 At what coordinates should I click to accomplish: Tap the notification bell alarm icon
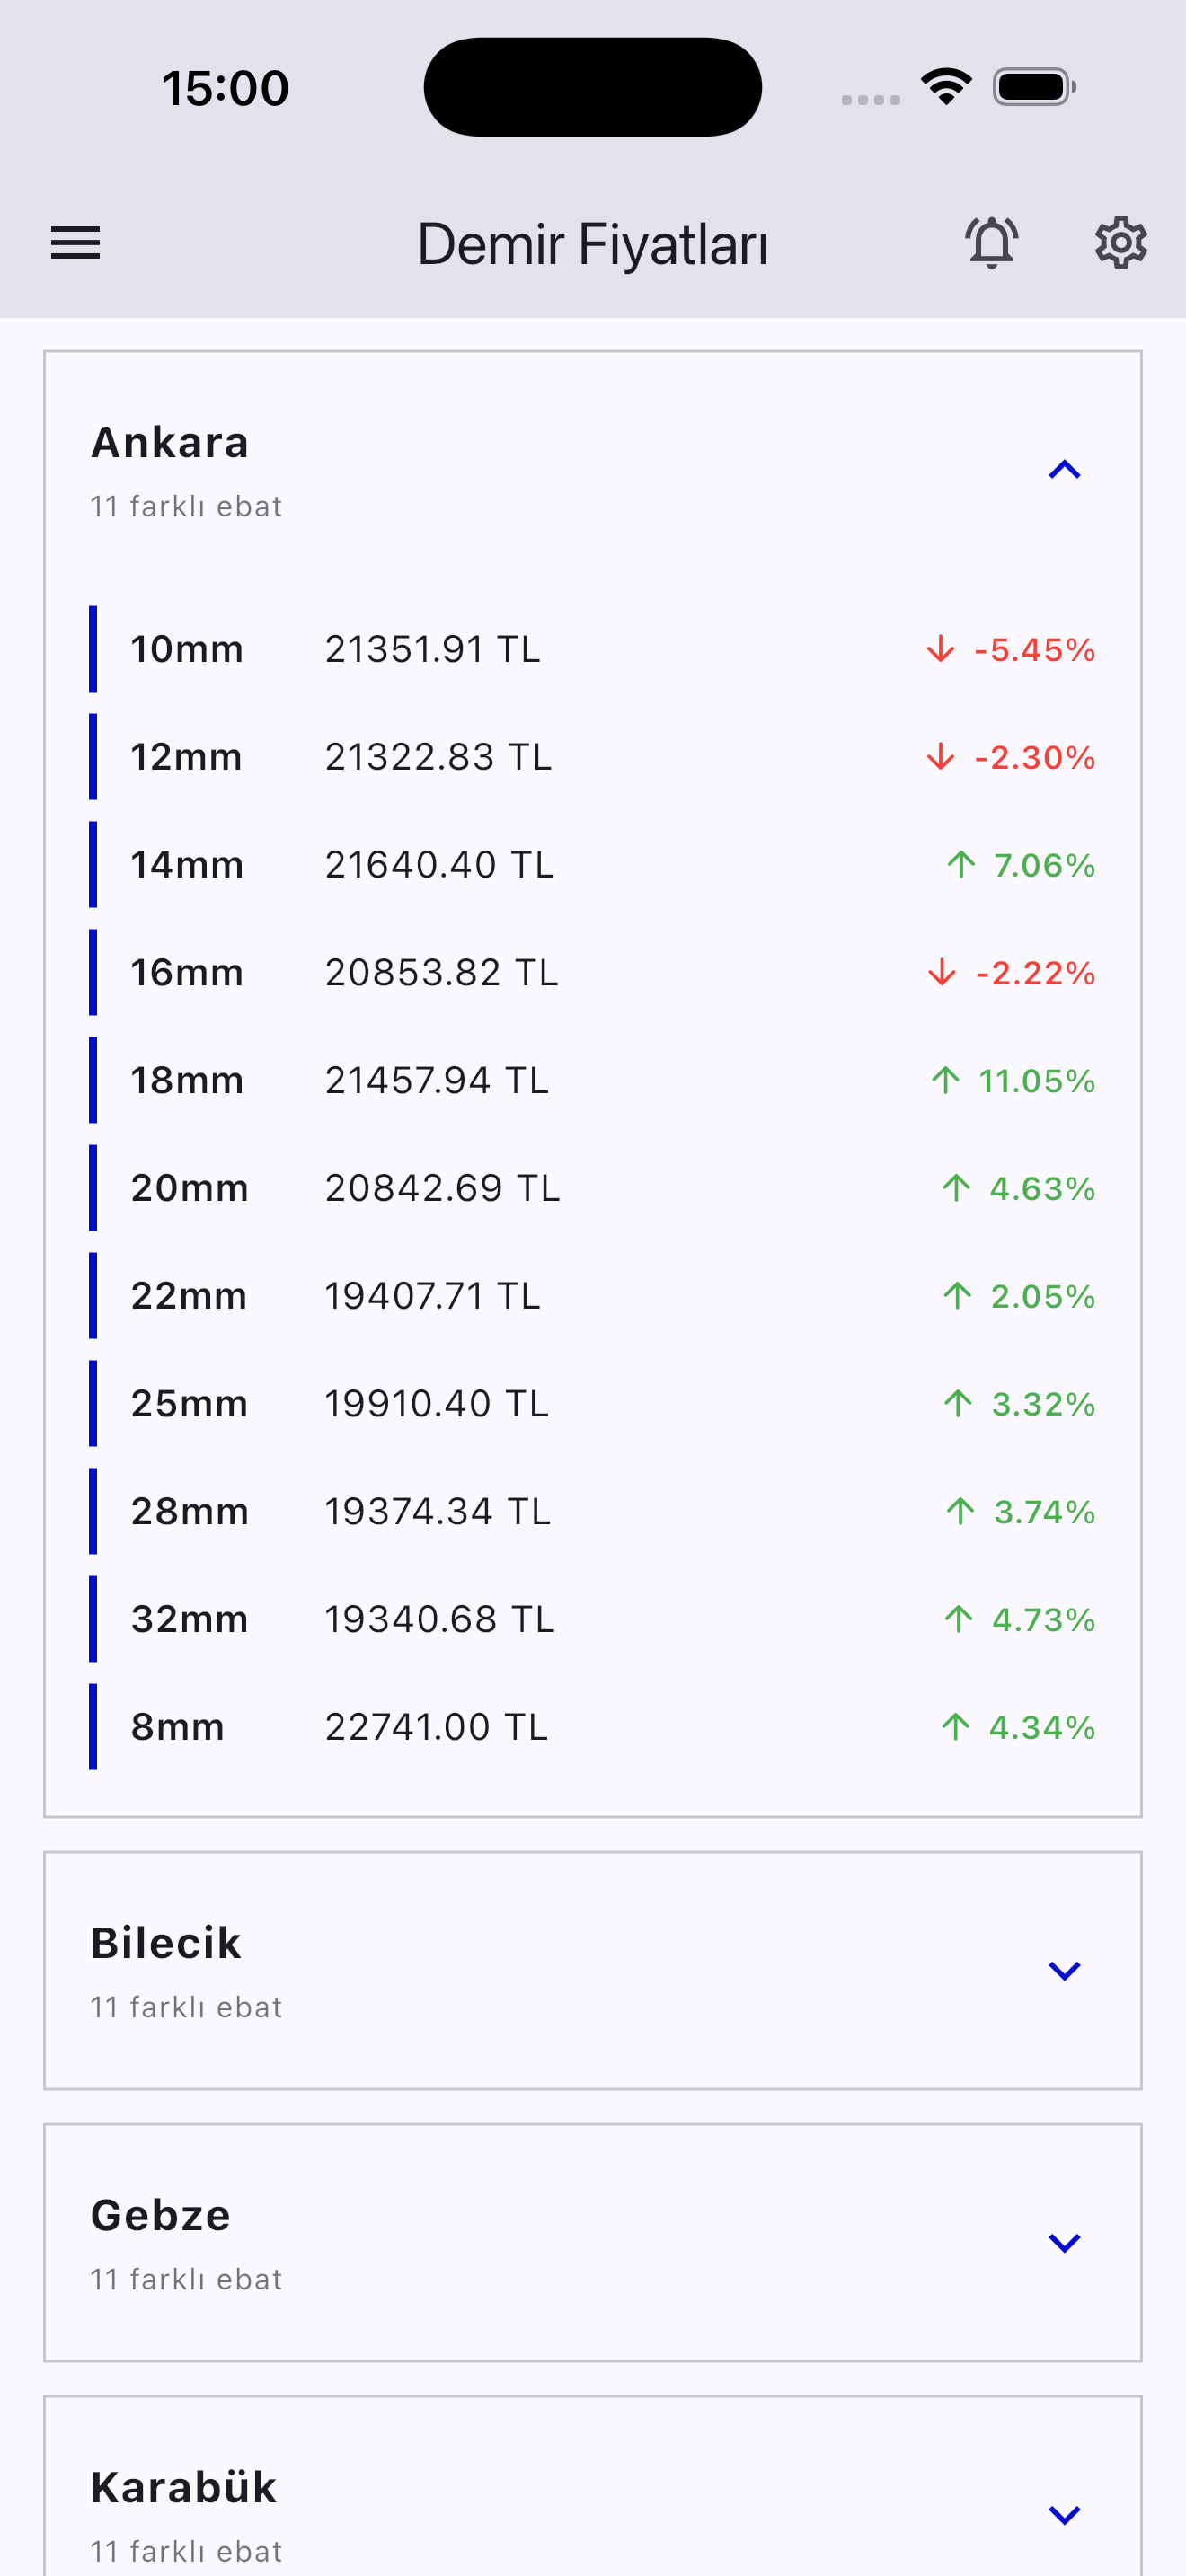(x=991, y=243)
